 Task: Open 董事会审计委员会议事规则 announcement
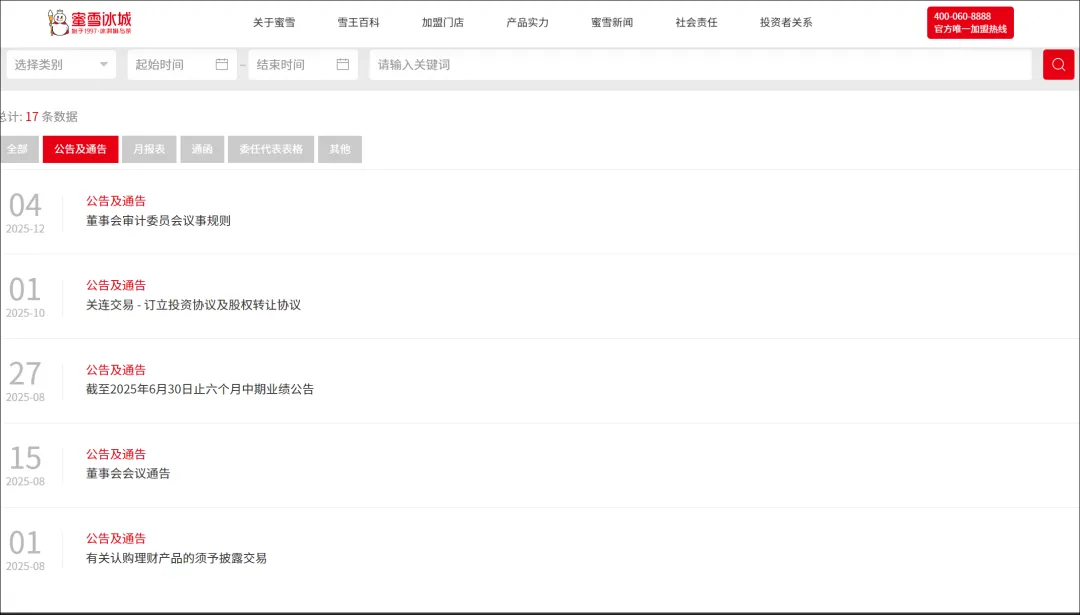pyautogui.click(x=158, y=221)
